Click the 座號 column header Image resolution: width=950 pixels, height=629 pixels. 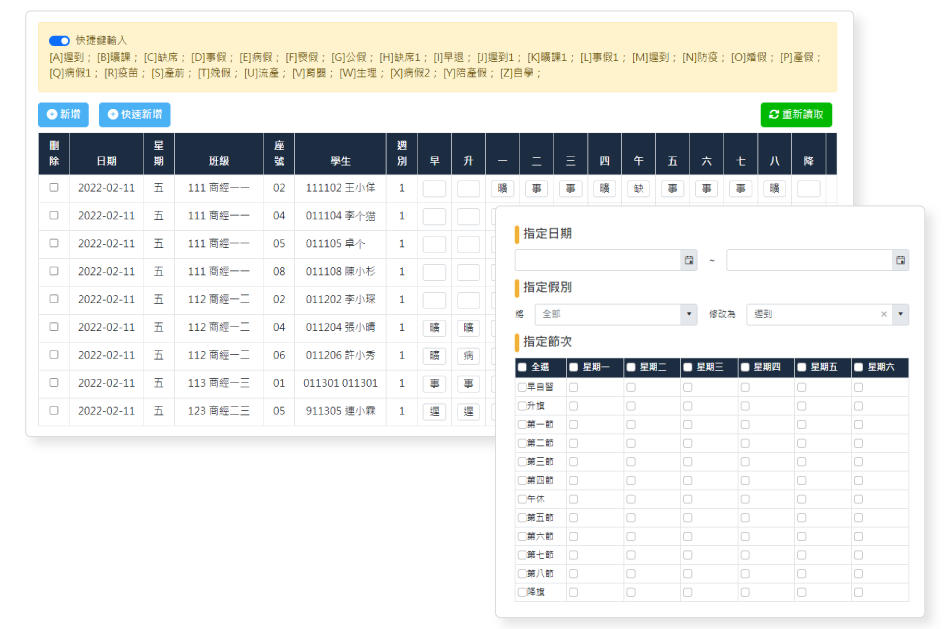click(279, 153)
